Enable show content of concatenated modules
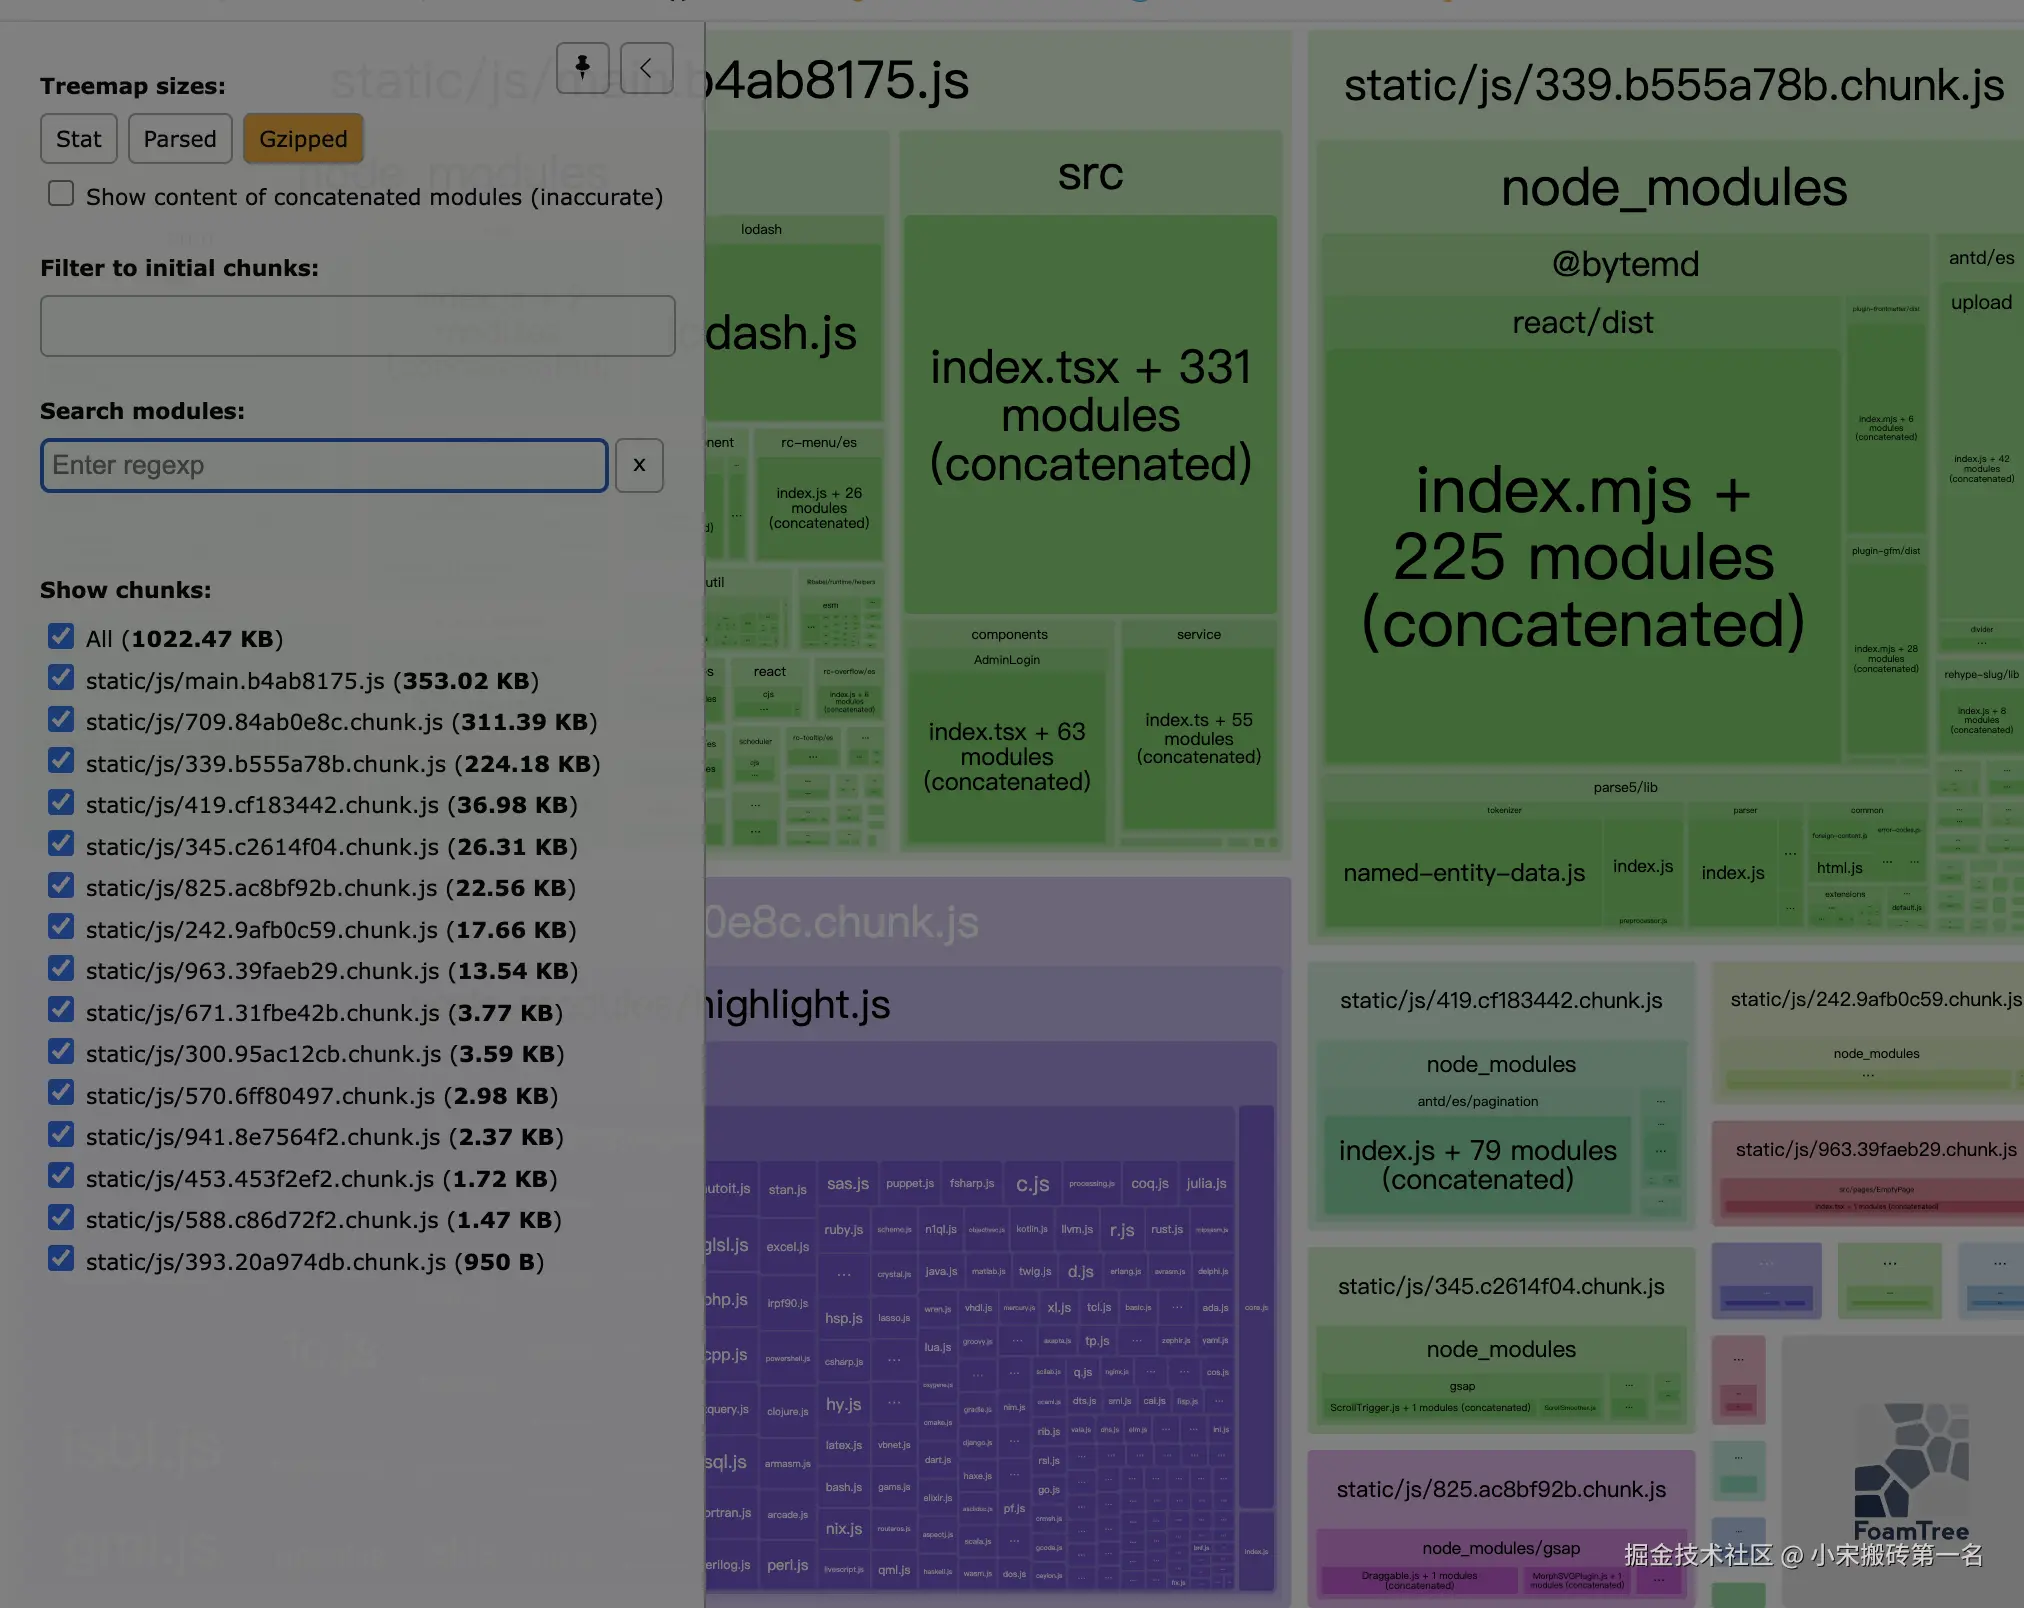The width and height of the screenshot is (2024, 1608). pyautogui.click(x=61, y=194)
